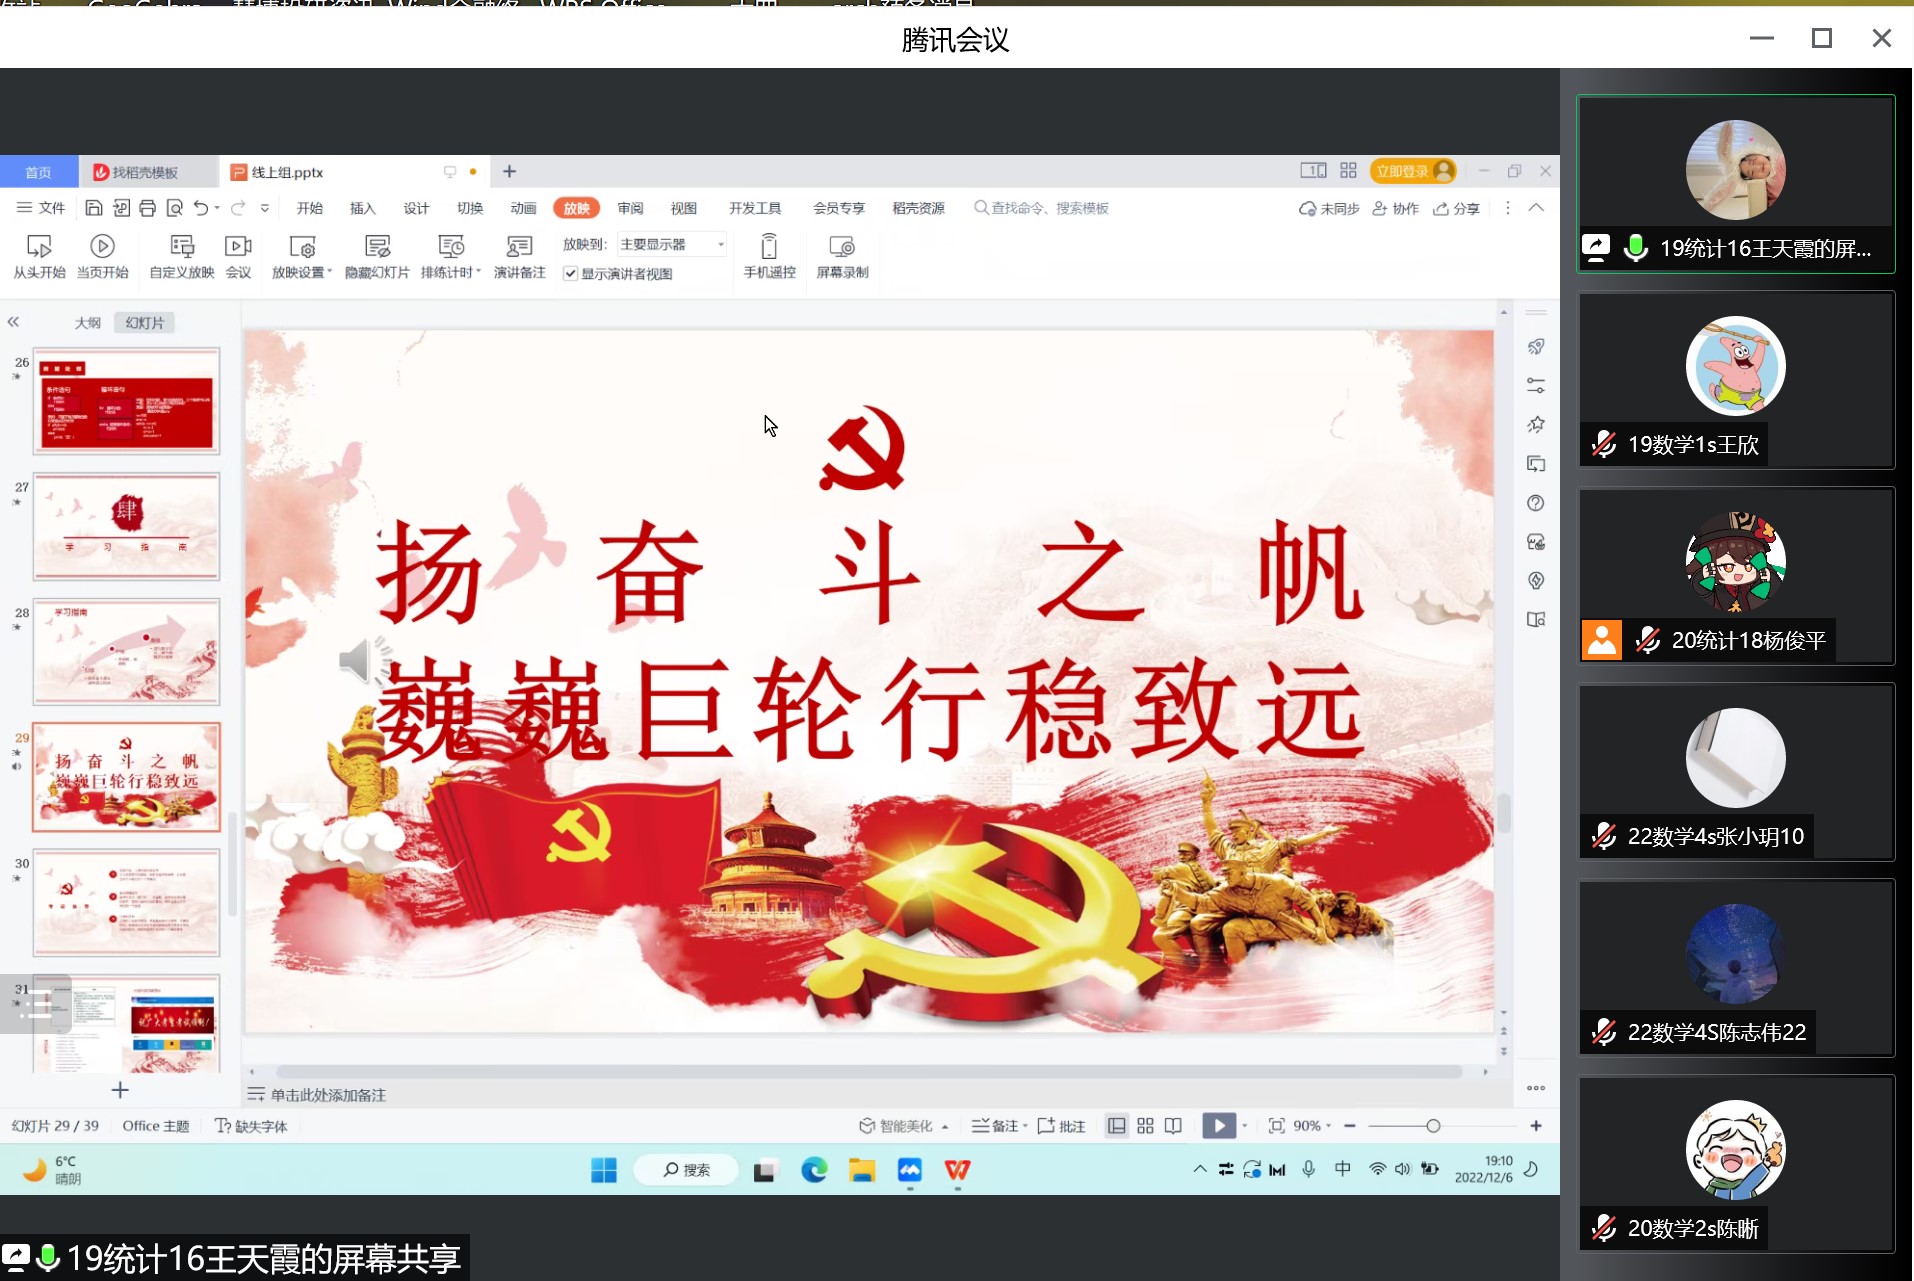Switch to 动画 ribbon tab

tap(523, 208)
